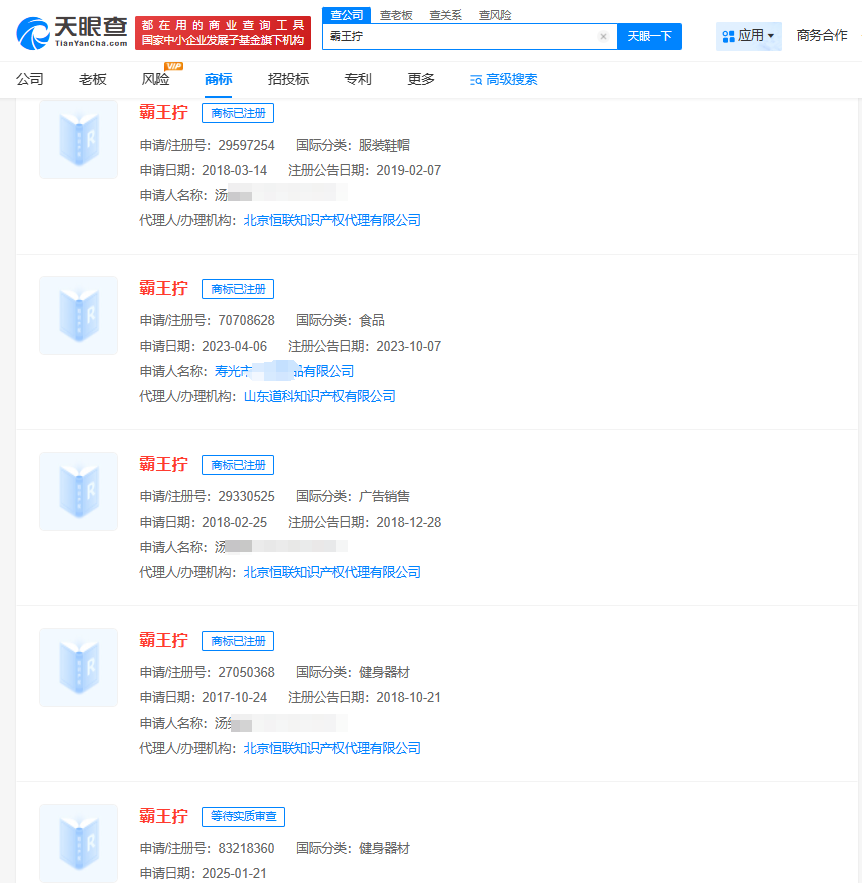Open trademark thumbnail for registration 83218360

click(78, 843)
